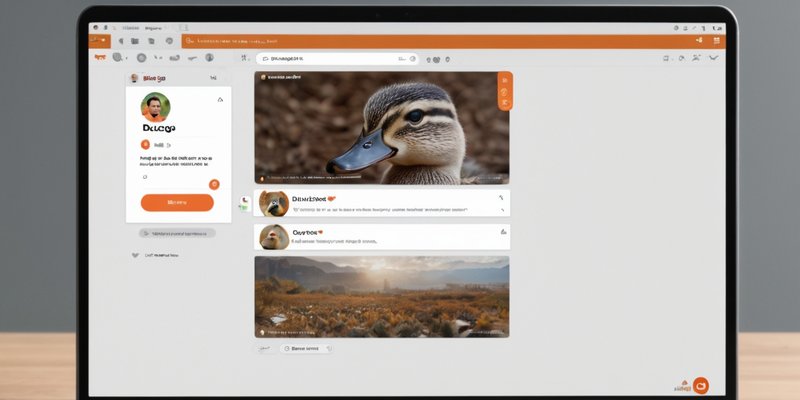
Task: Click the back arrow icon in top toolbar
Action: (121, 41)
